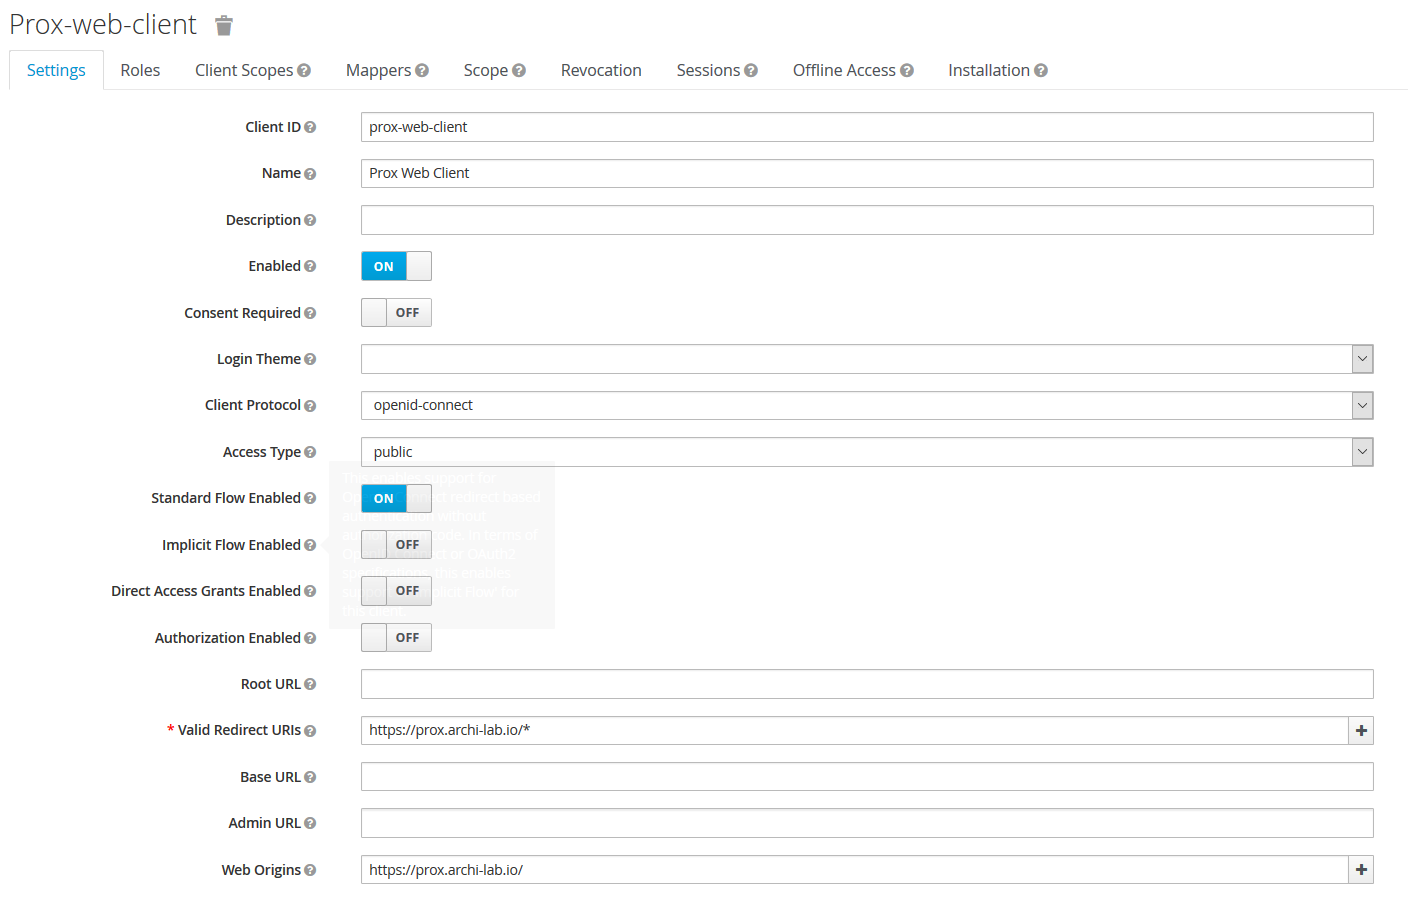The image size is (1408, 900).
Task: Click into the Description input field
Action: 866,220
